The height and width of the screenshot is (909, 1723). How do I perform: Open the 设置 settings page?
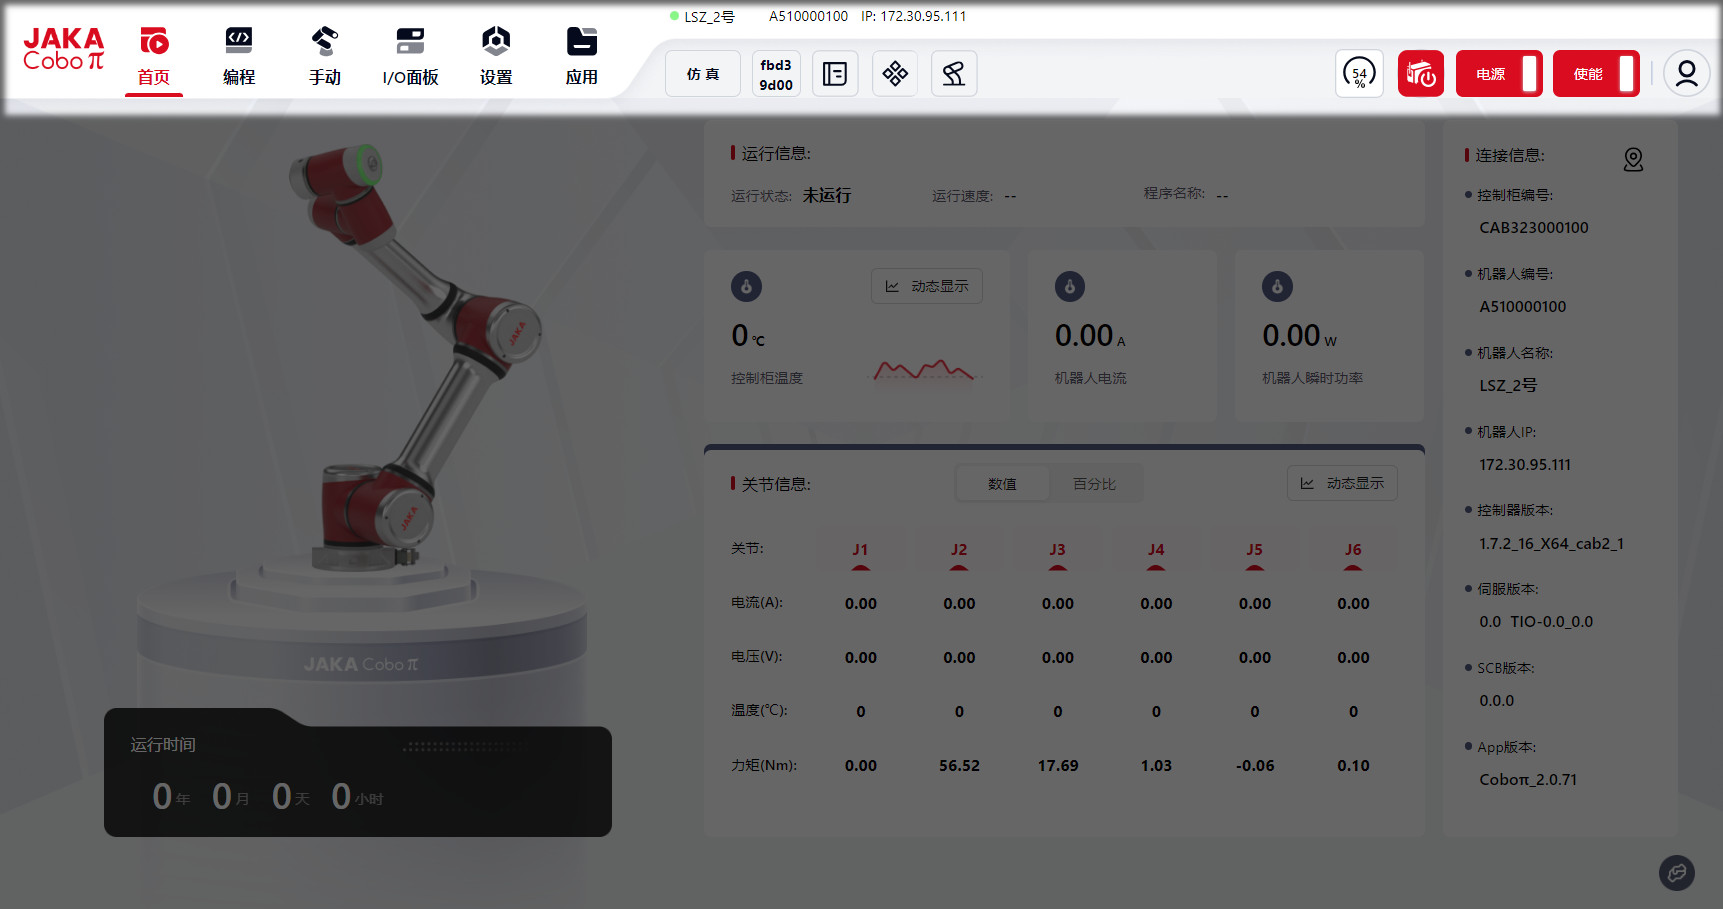pos(496,57)
